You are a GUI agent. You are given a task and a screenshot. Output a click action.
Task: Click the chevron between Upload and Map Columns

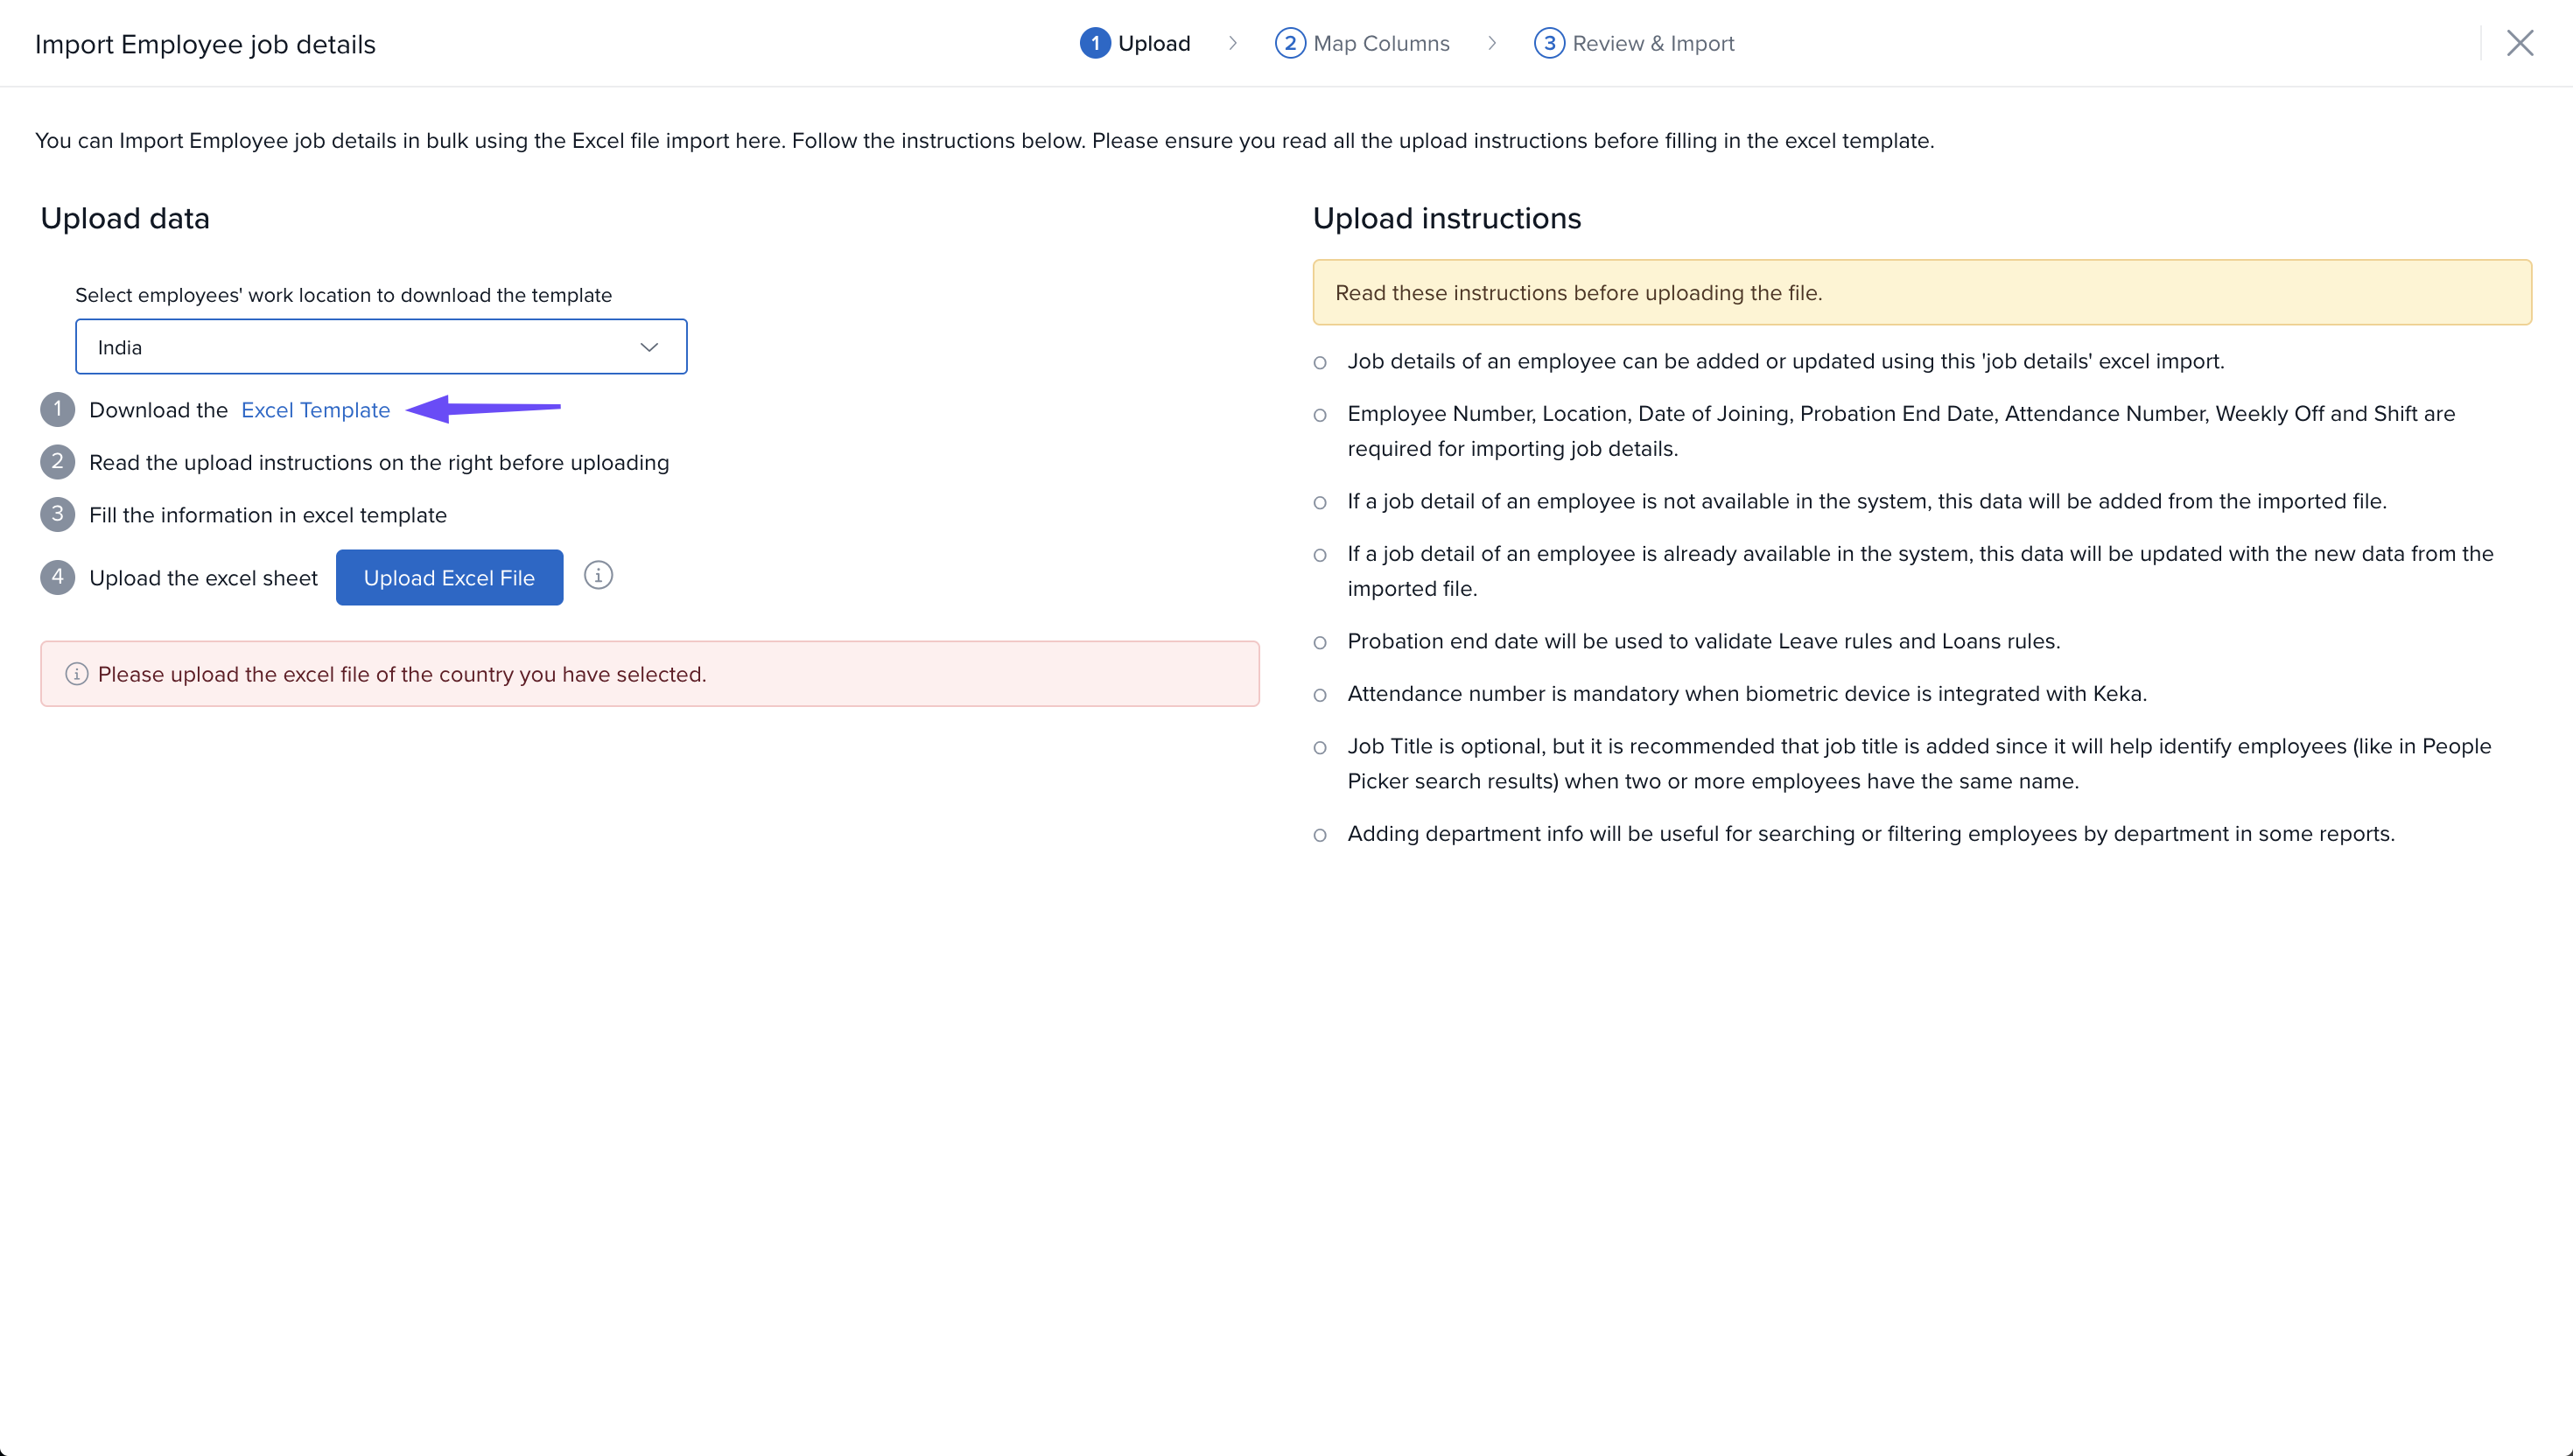coord(1233,43)
